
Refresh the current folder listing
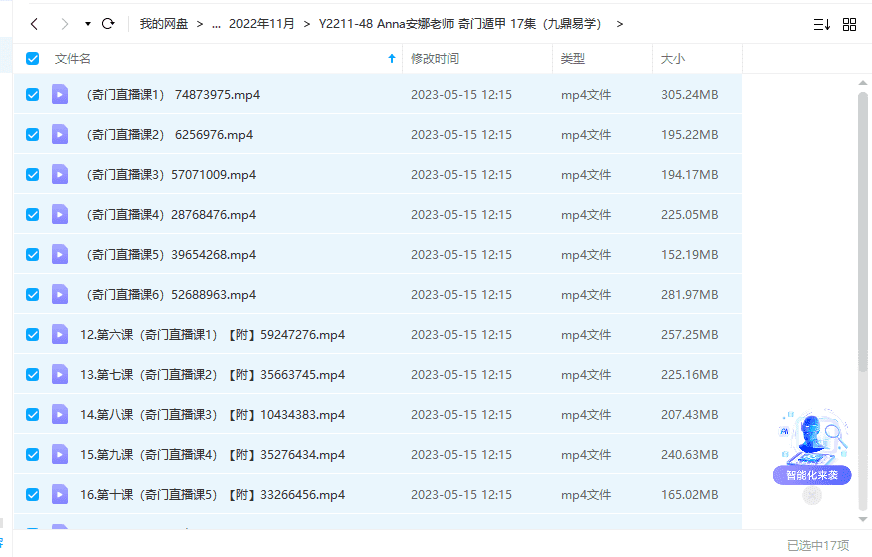tap(108, 24)
